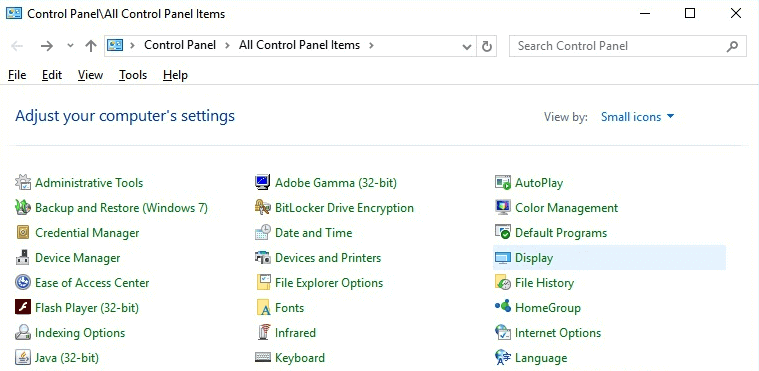Click the Devices and Printers icon
This screenshot has width=759, height=371.
(x=262, y=258)
